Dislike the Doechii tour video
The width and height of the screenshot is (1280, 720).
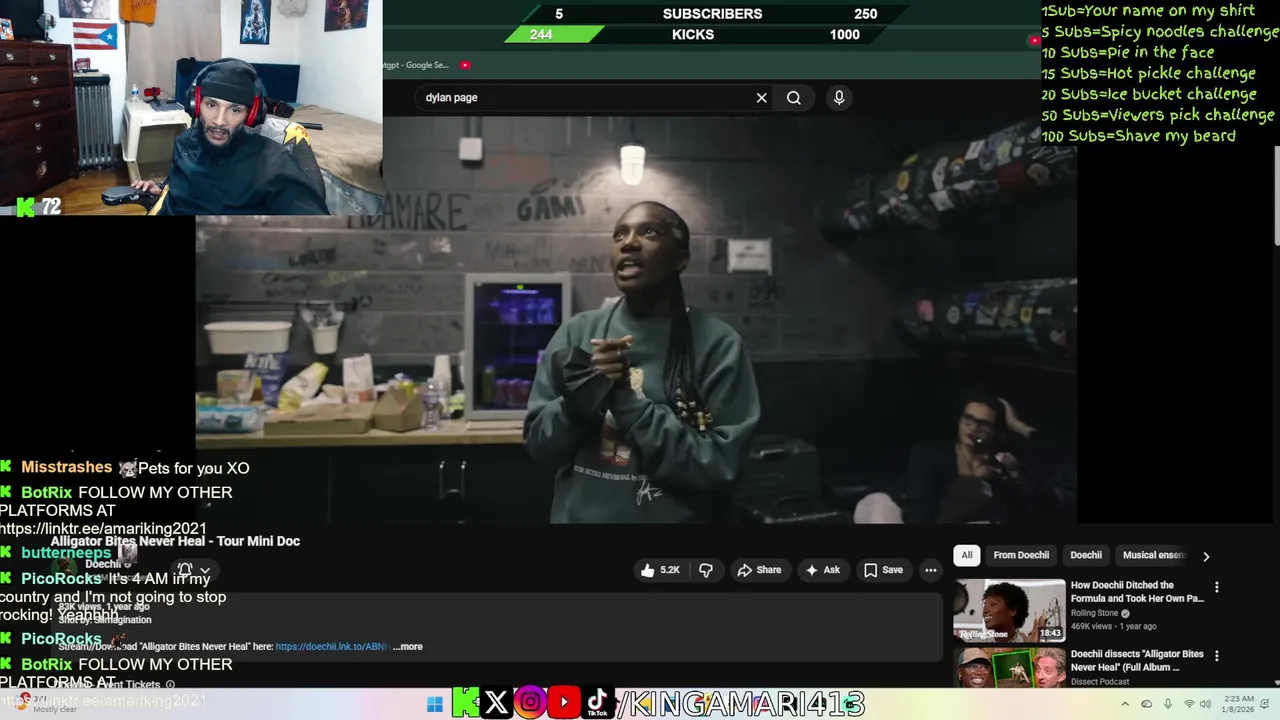pos(706,570)
